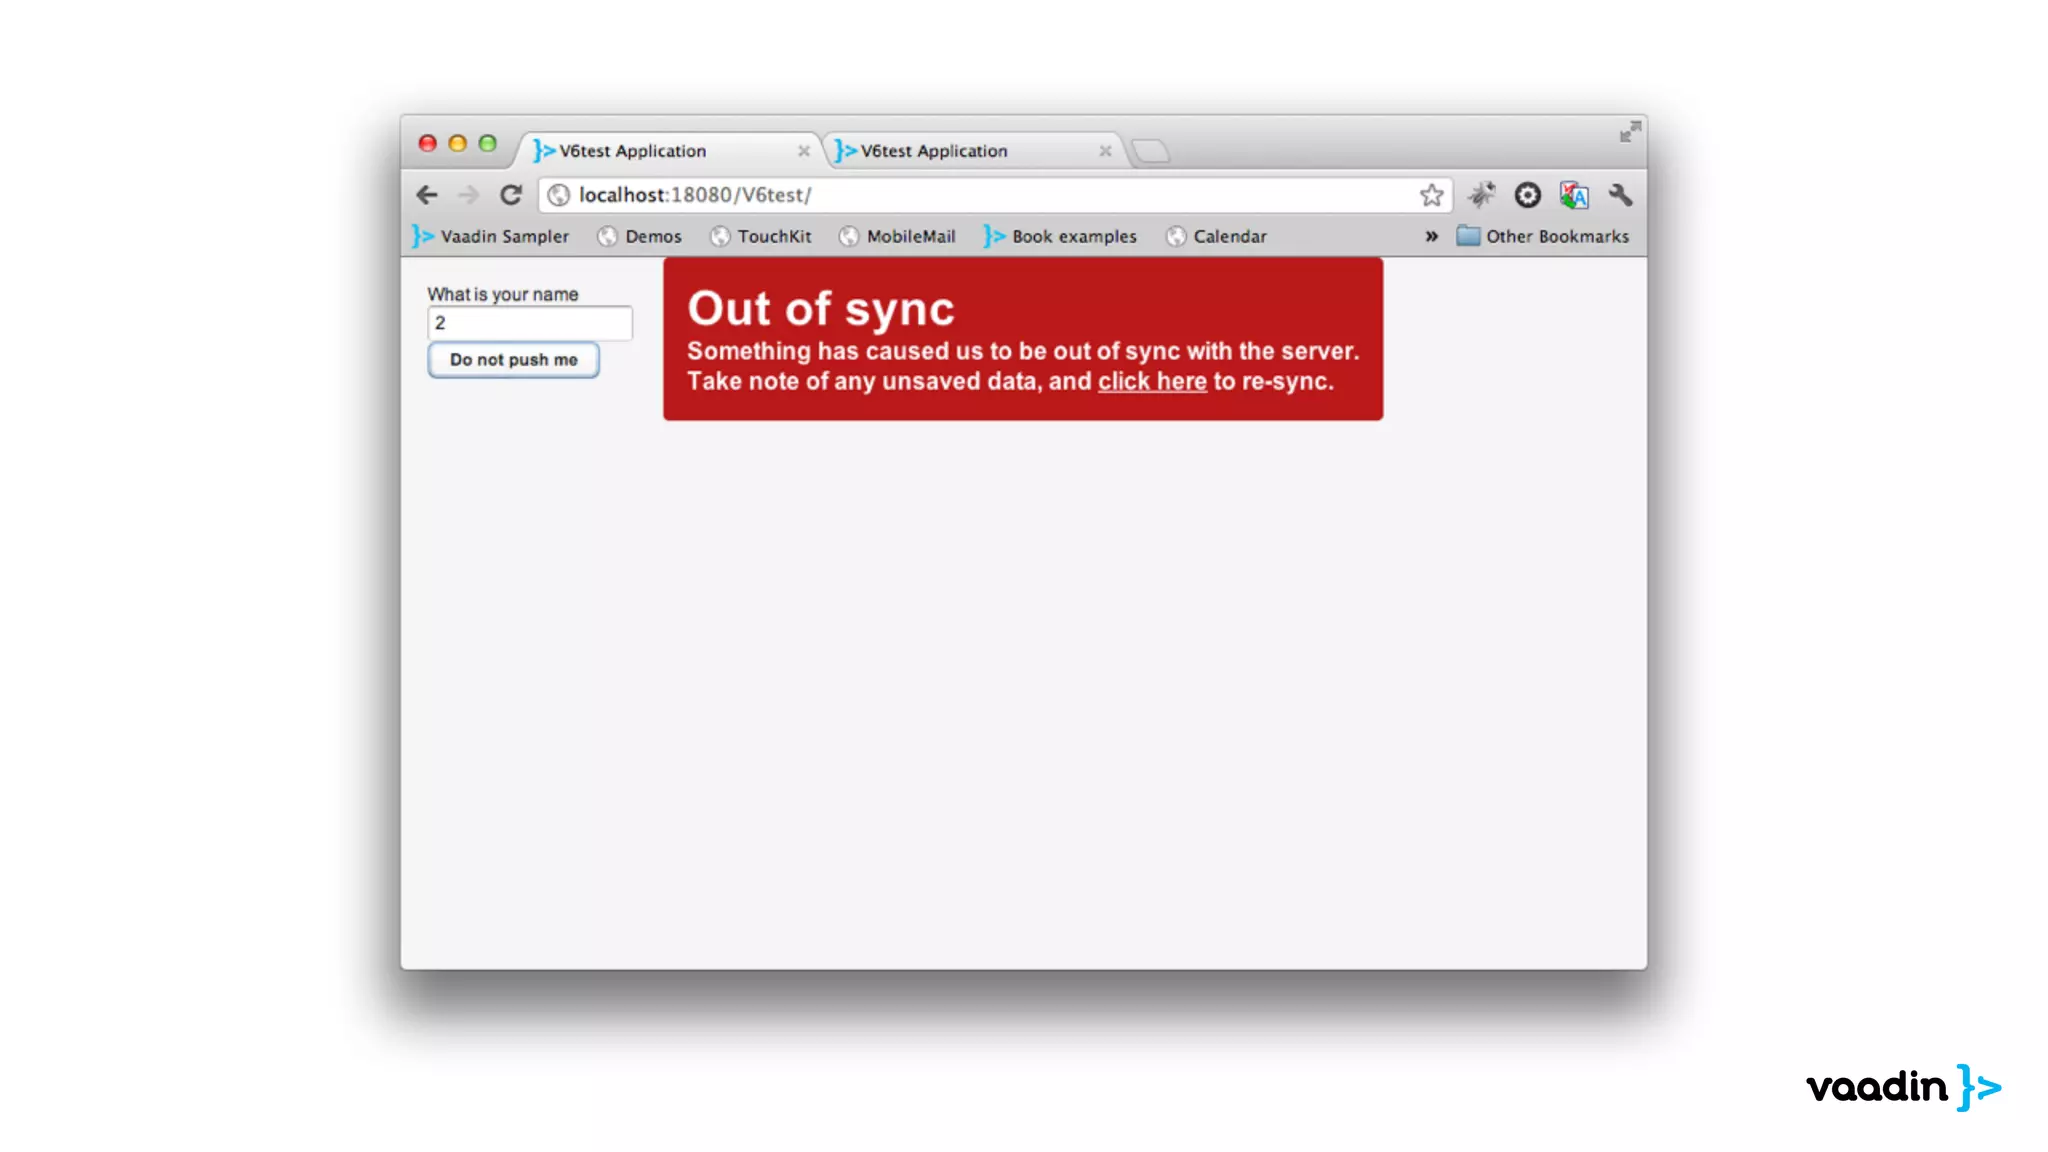The height and width of the screenshot is (1152, 2048).
Task: Click the round gear extension icon
Action: coord(1527,195)
